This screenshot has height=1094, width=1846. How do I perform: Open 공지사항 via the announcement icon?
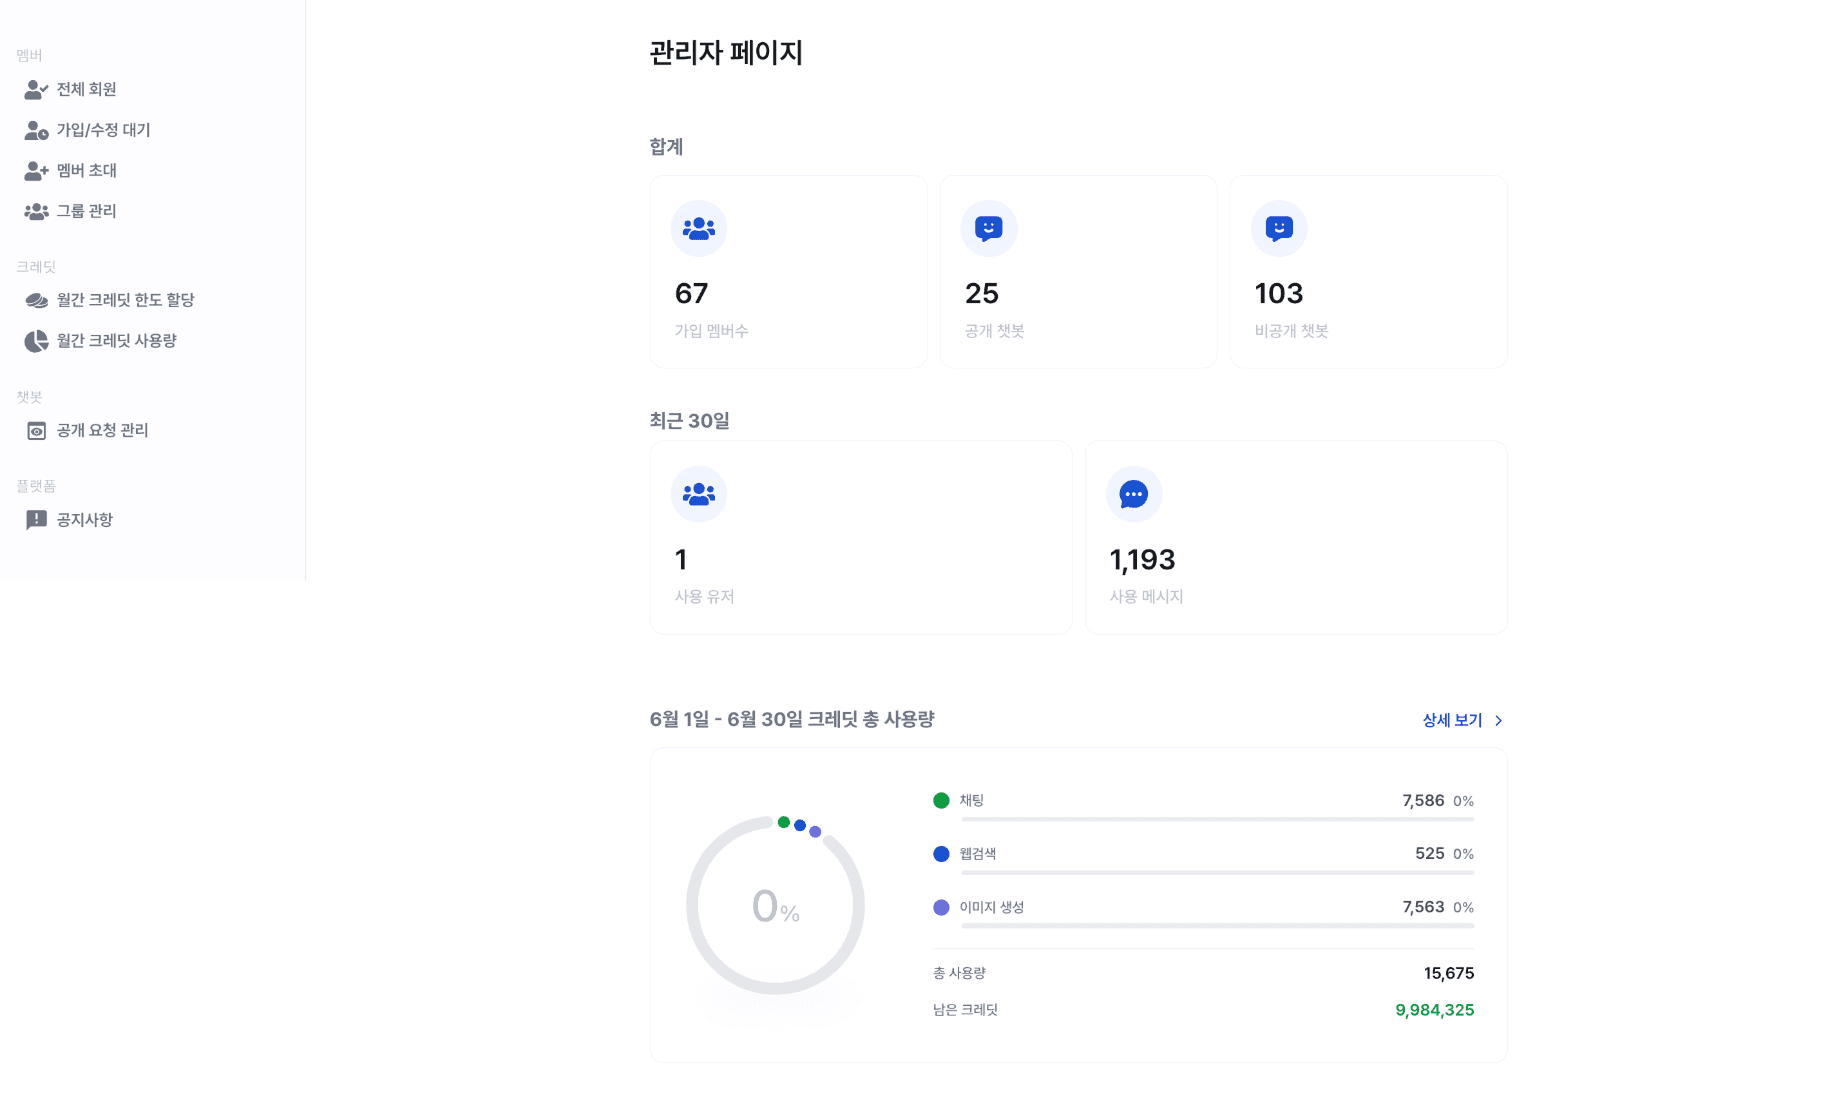[x=36, y=519]
